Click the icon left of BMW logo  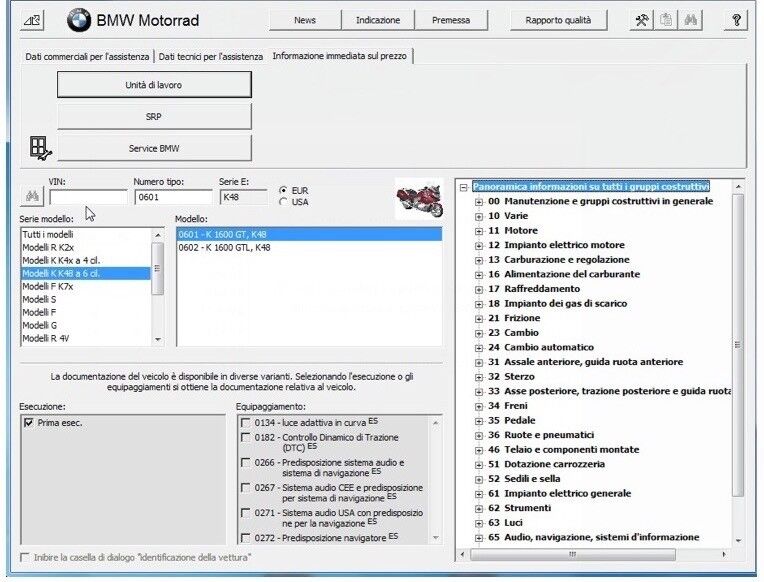click(x=32, y=20)
